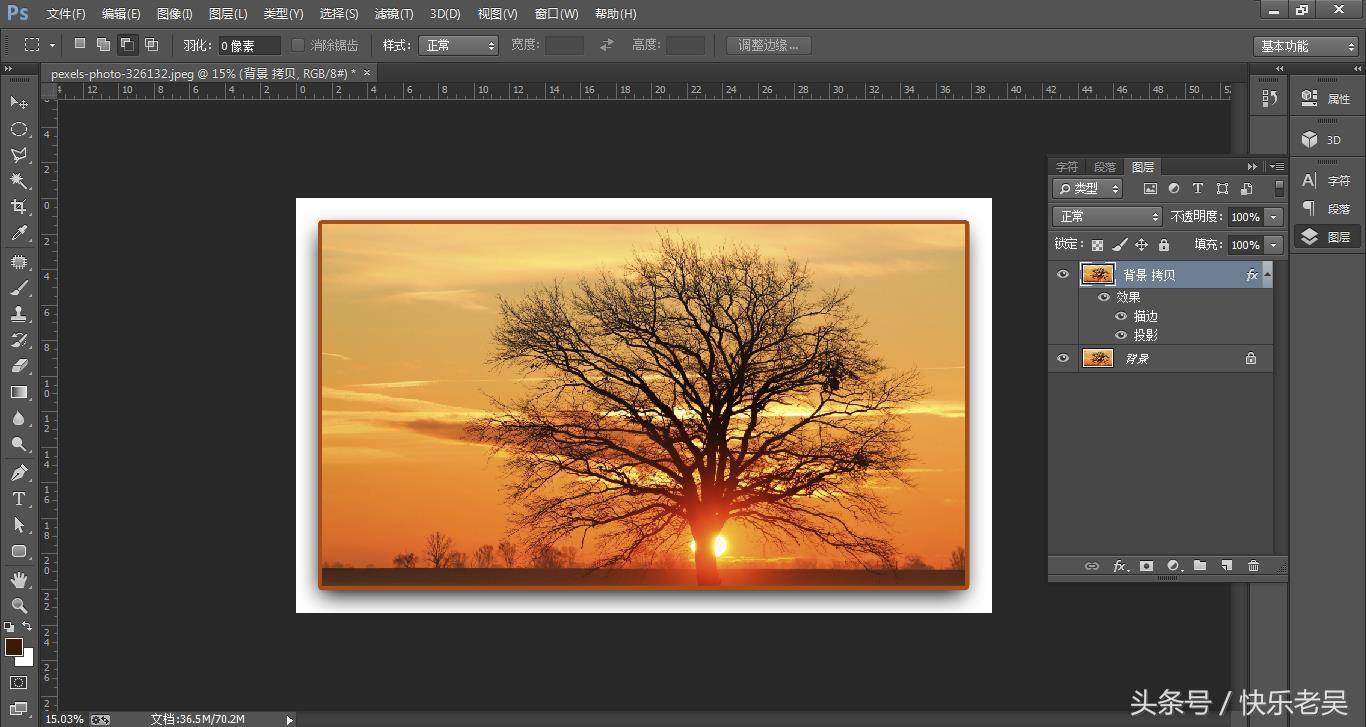Viewport: 1366px width, 727px height.
Task: Select the Zoom tool in toolbar
Action: point(19,605)
